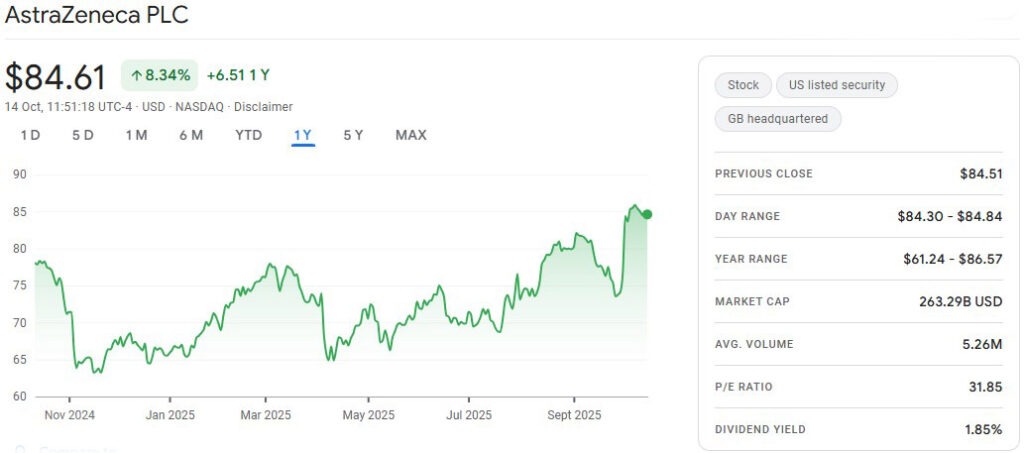This screenshot has width=1024, height=453.
Task: Click the 70 y-axis label
Action: pyautogui.click(x=20, y=322)
